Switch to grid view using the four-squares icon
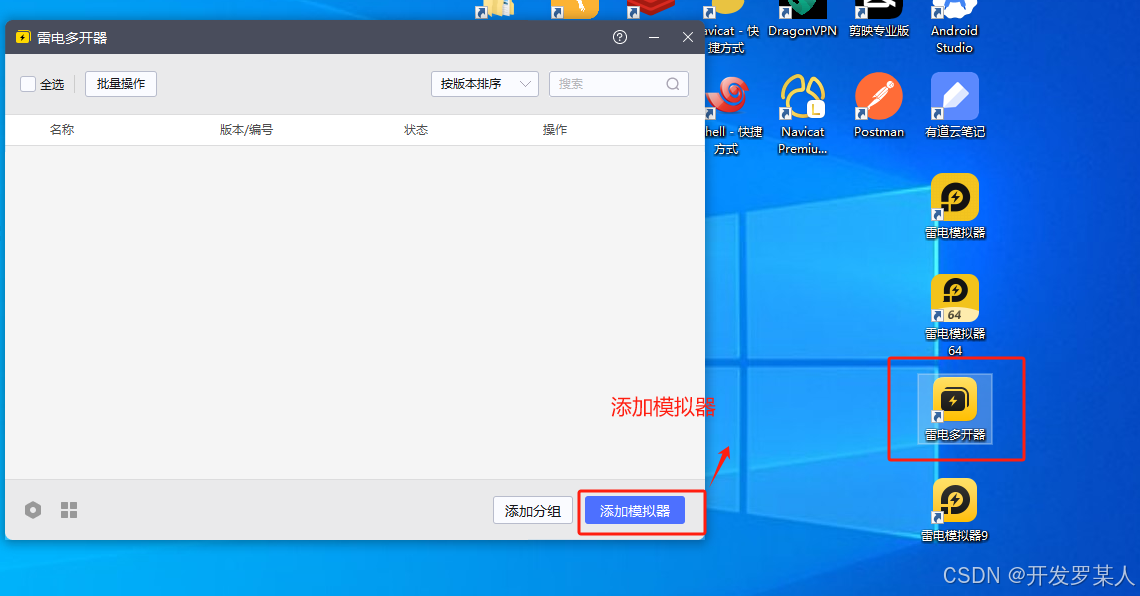The image size is (1140, 596). point(69,510)
